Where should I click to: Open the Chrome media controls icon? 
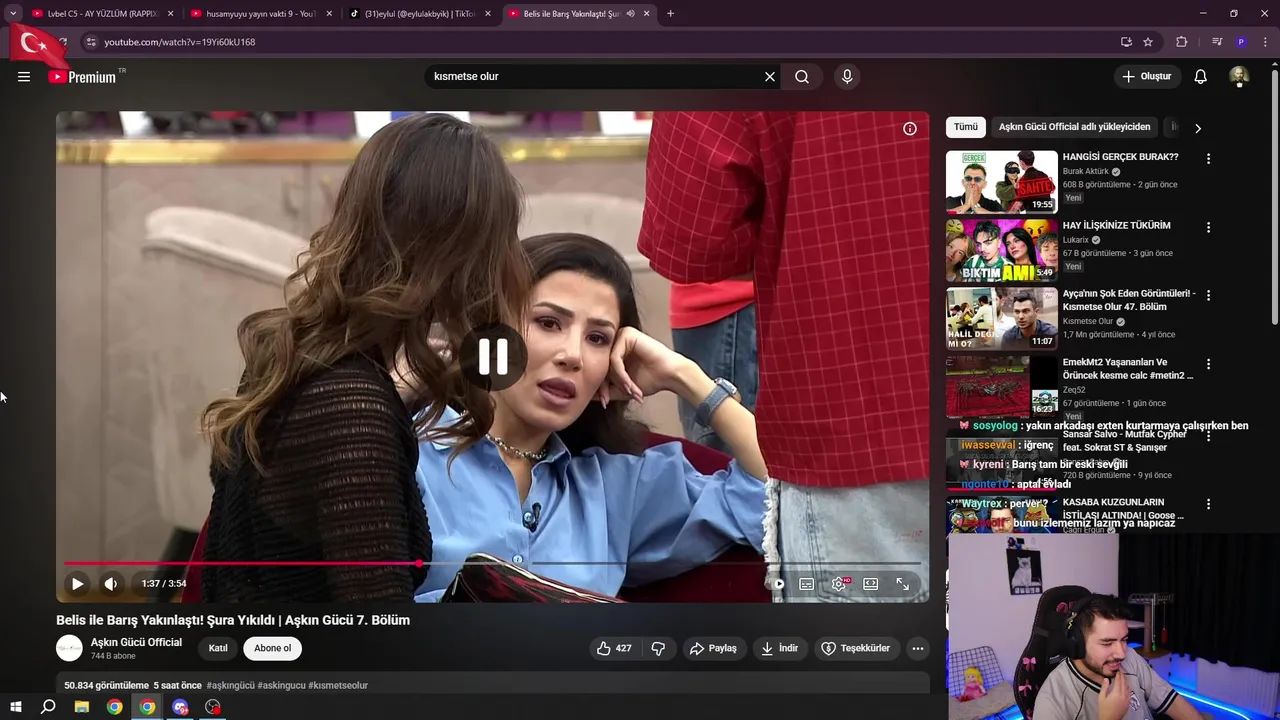[1217, 42]
